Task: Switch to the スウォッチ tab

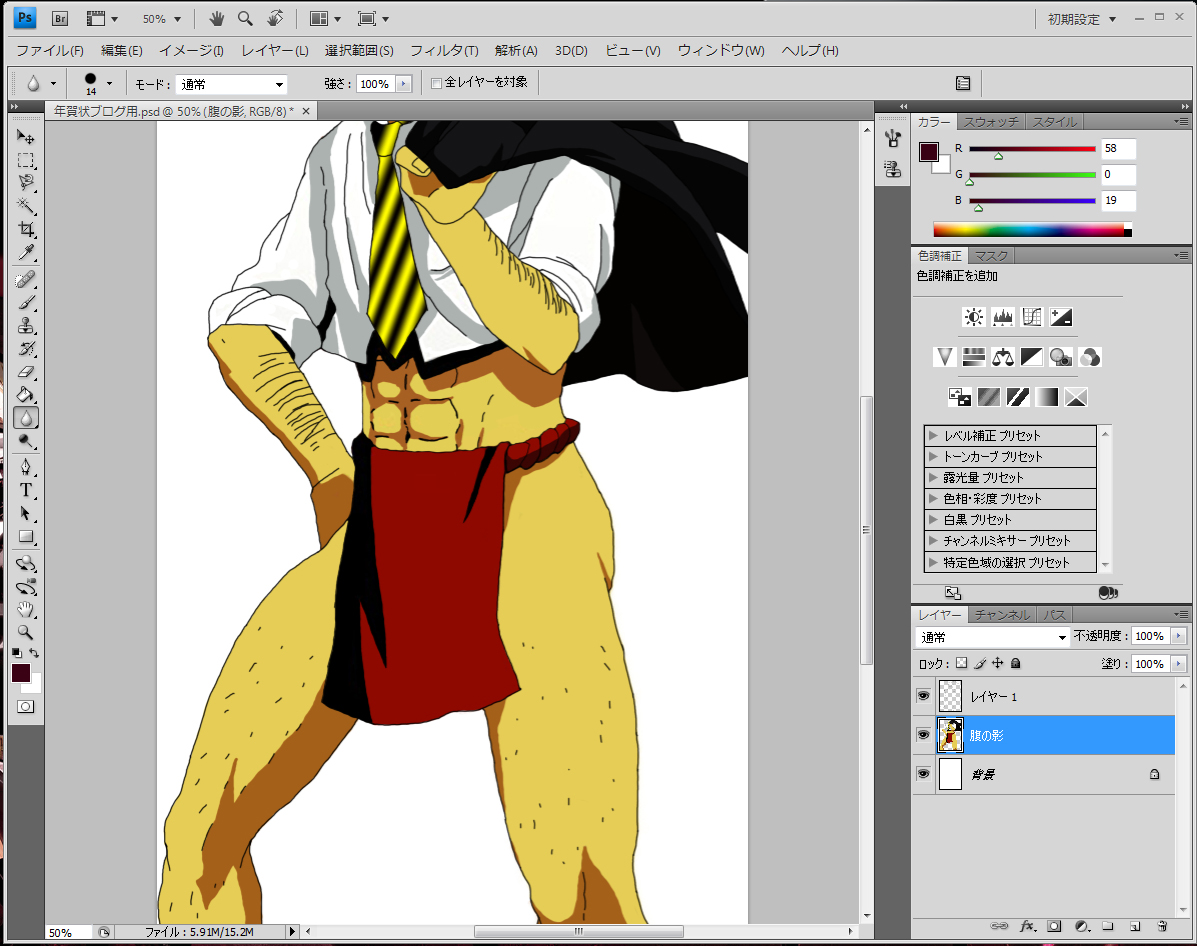Action: click(991, 122)
